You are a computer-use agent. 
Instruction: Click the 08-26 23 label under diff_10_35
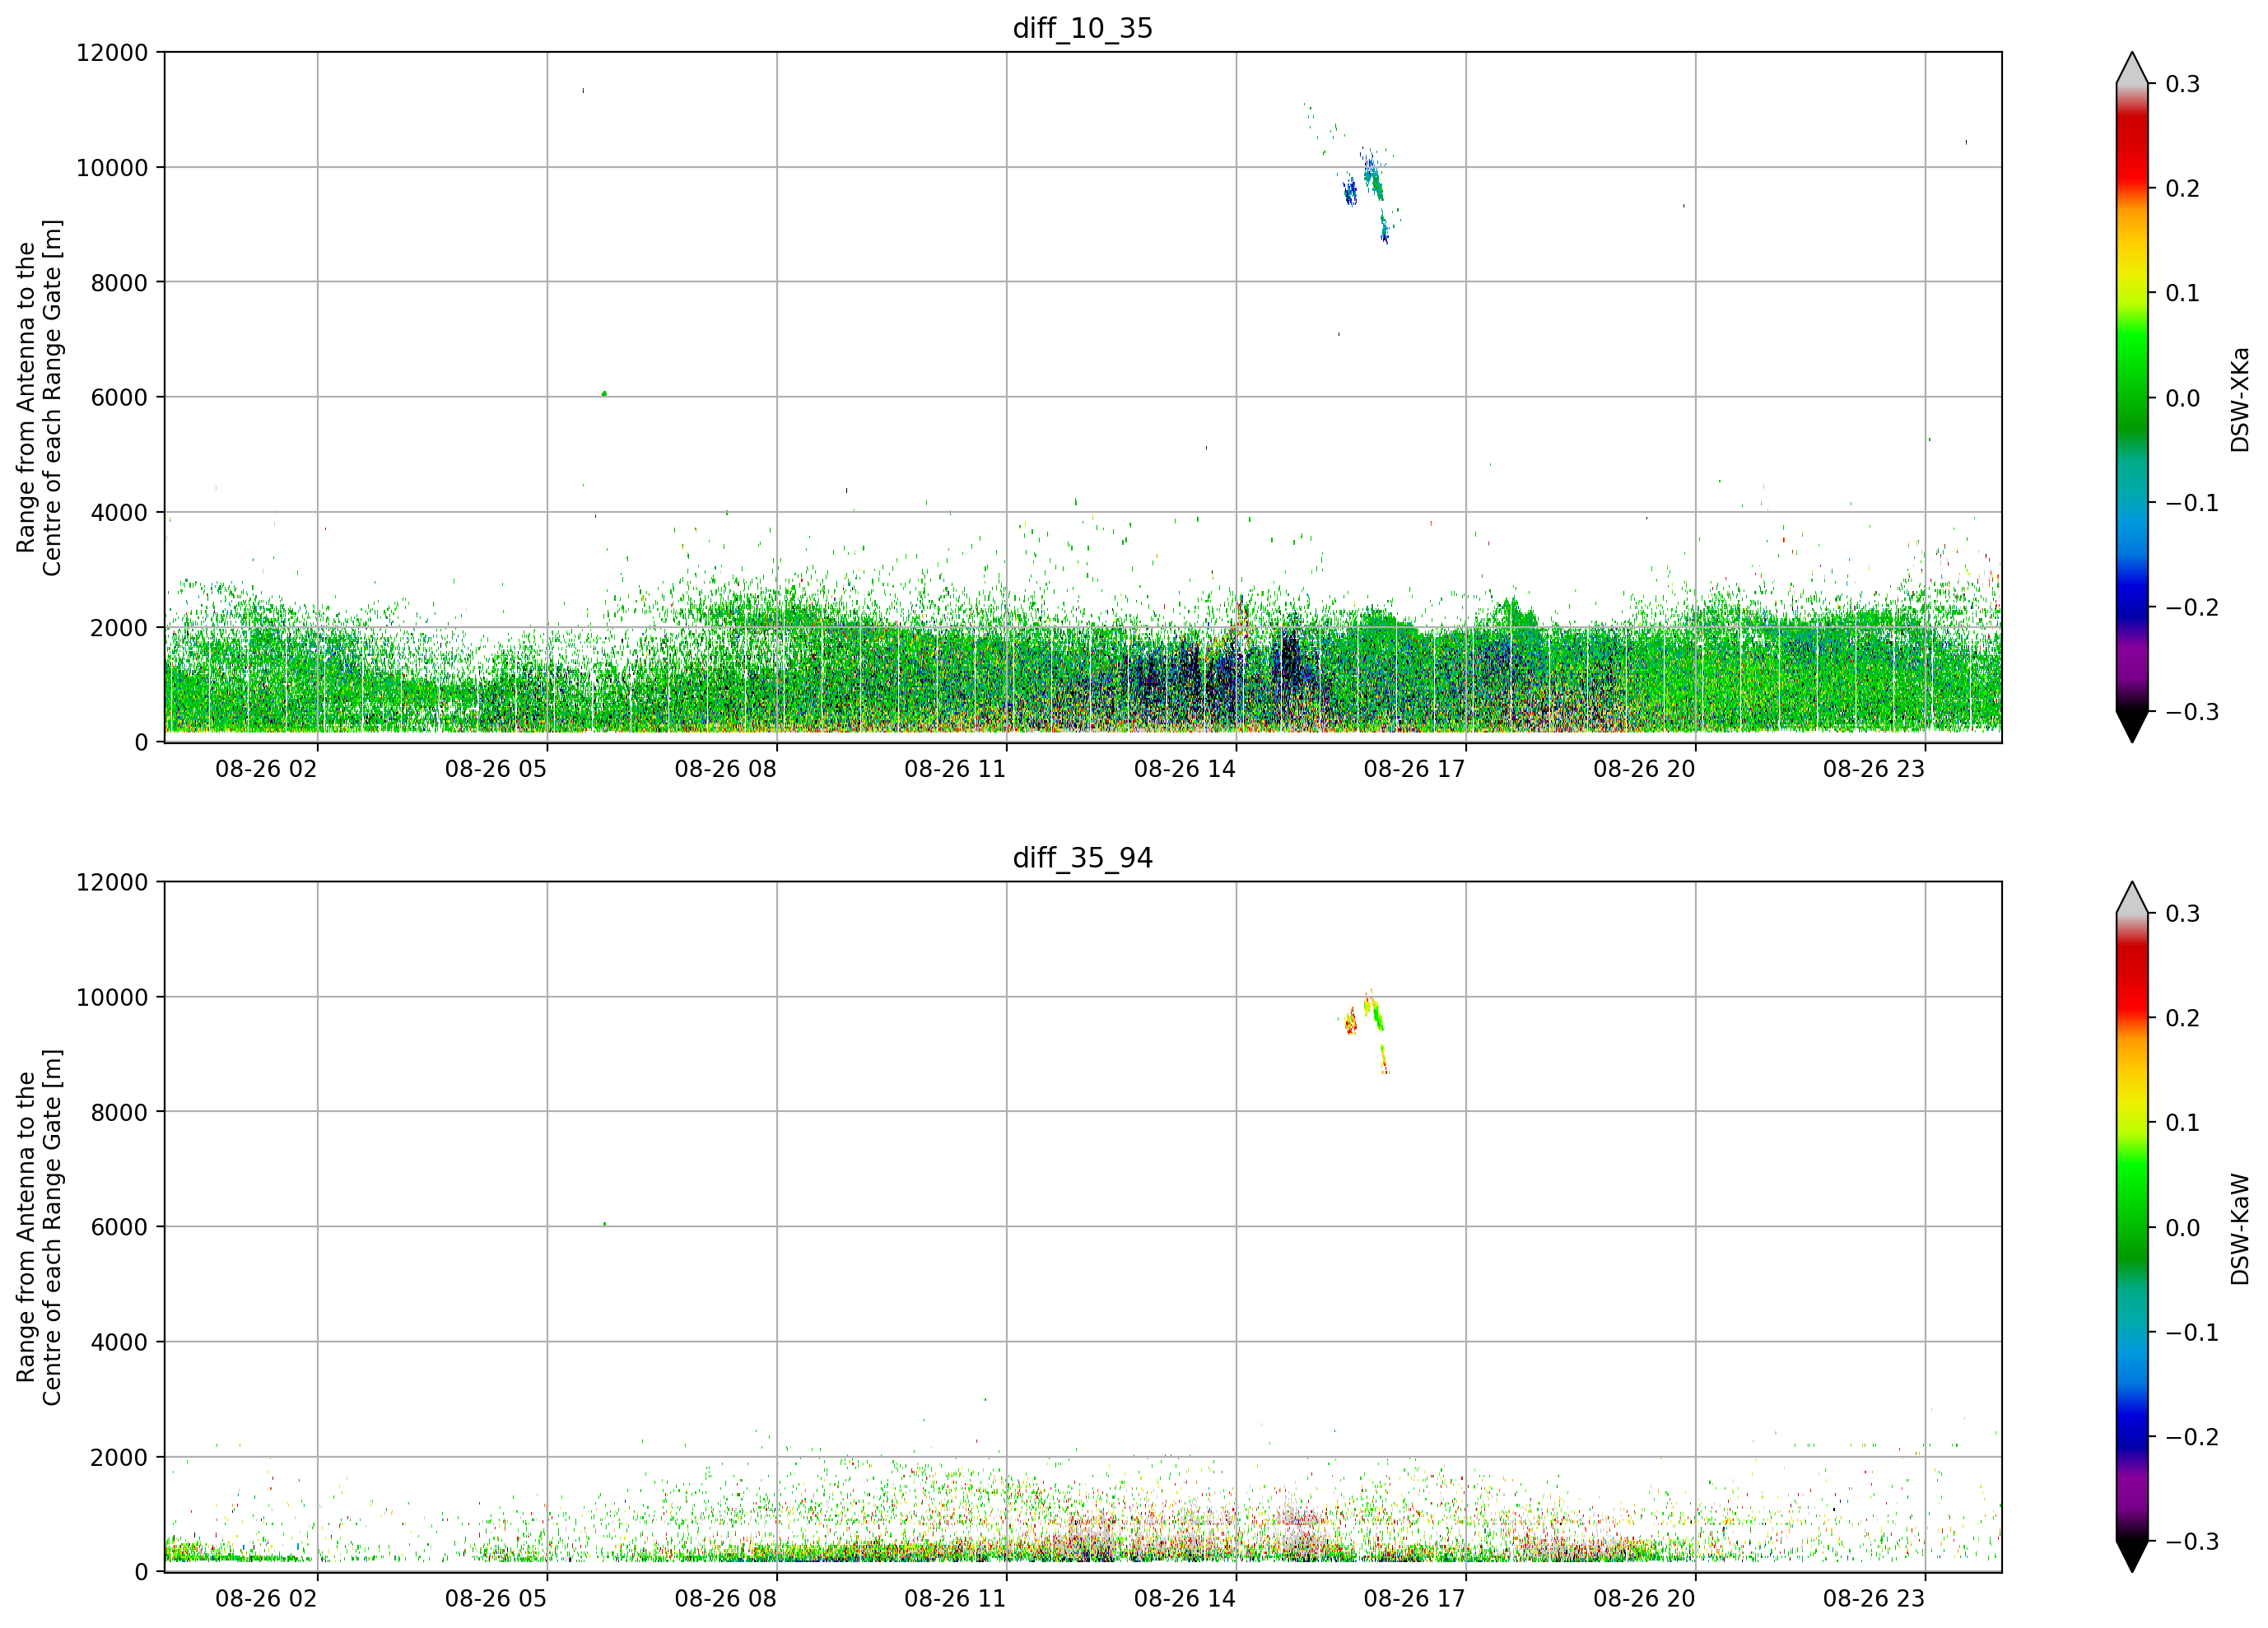click(1874, 769)
